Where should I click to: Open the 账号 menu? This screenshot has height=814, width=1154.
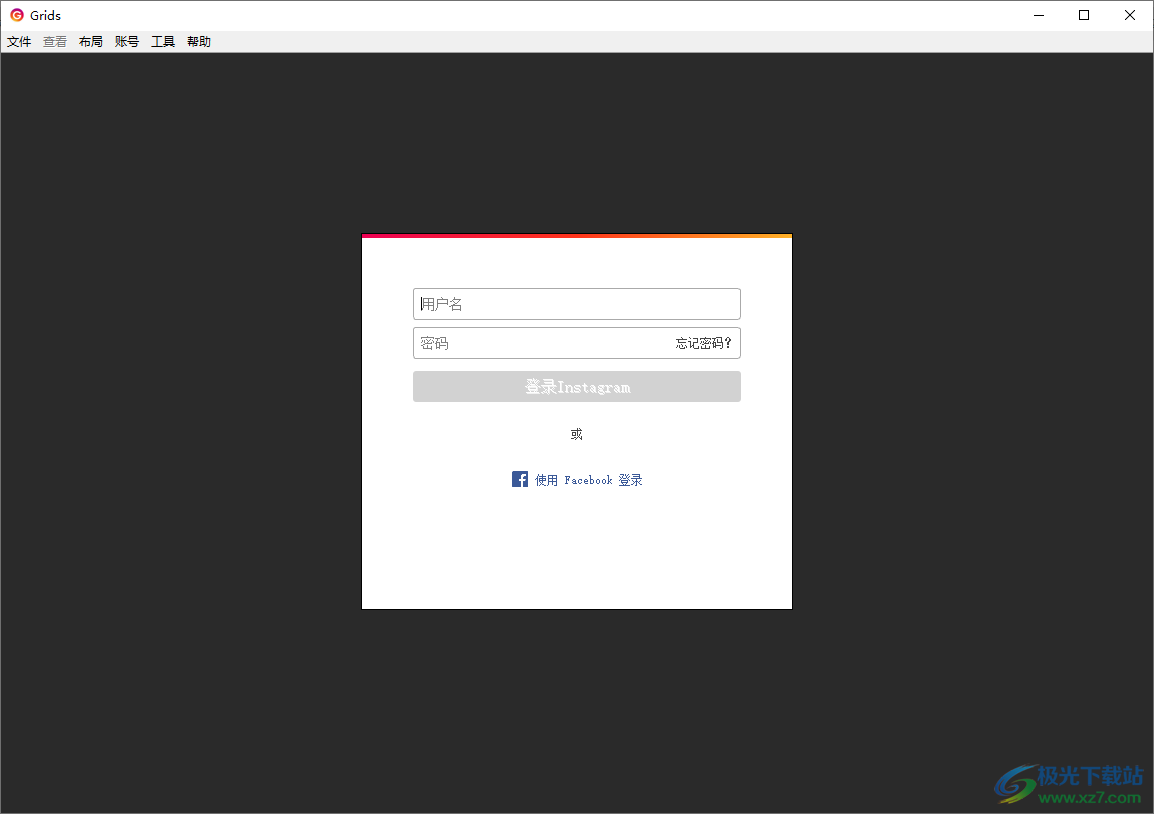[127, 42]
